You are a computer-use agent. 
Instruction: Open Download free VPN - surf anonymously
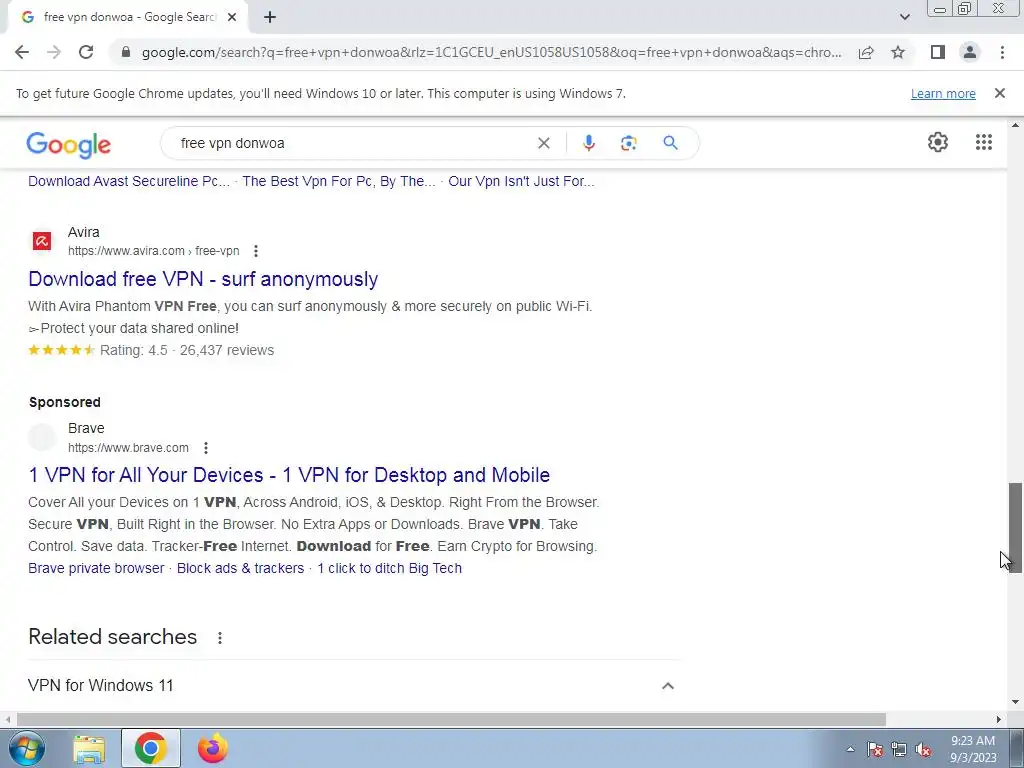coord(203,279)
